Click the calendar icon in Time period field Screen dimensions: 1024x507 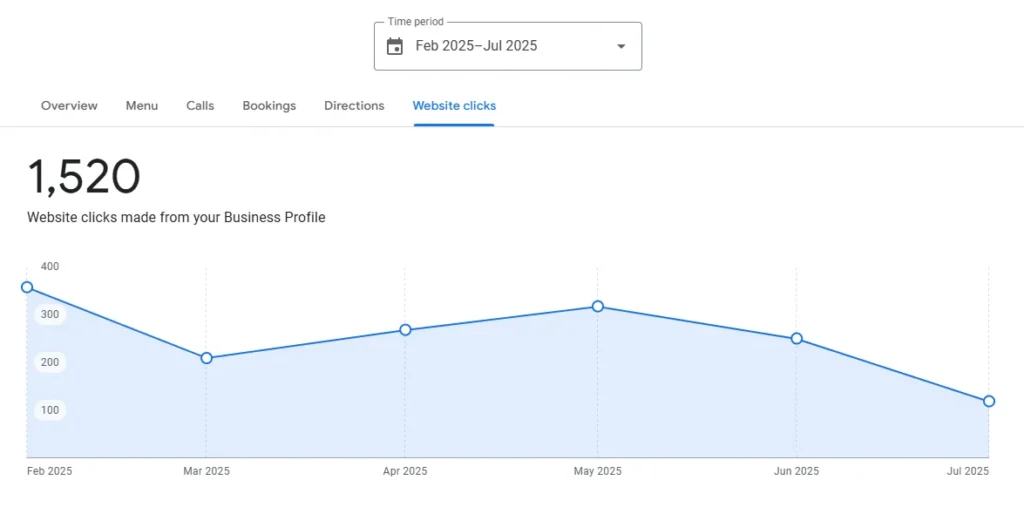[395, 46]
